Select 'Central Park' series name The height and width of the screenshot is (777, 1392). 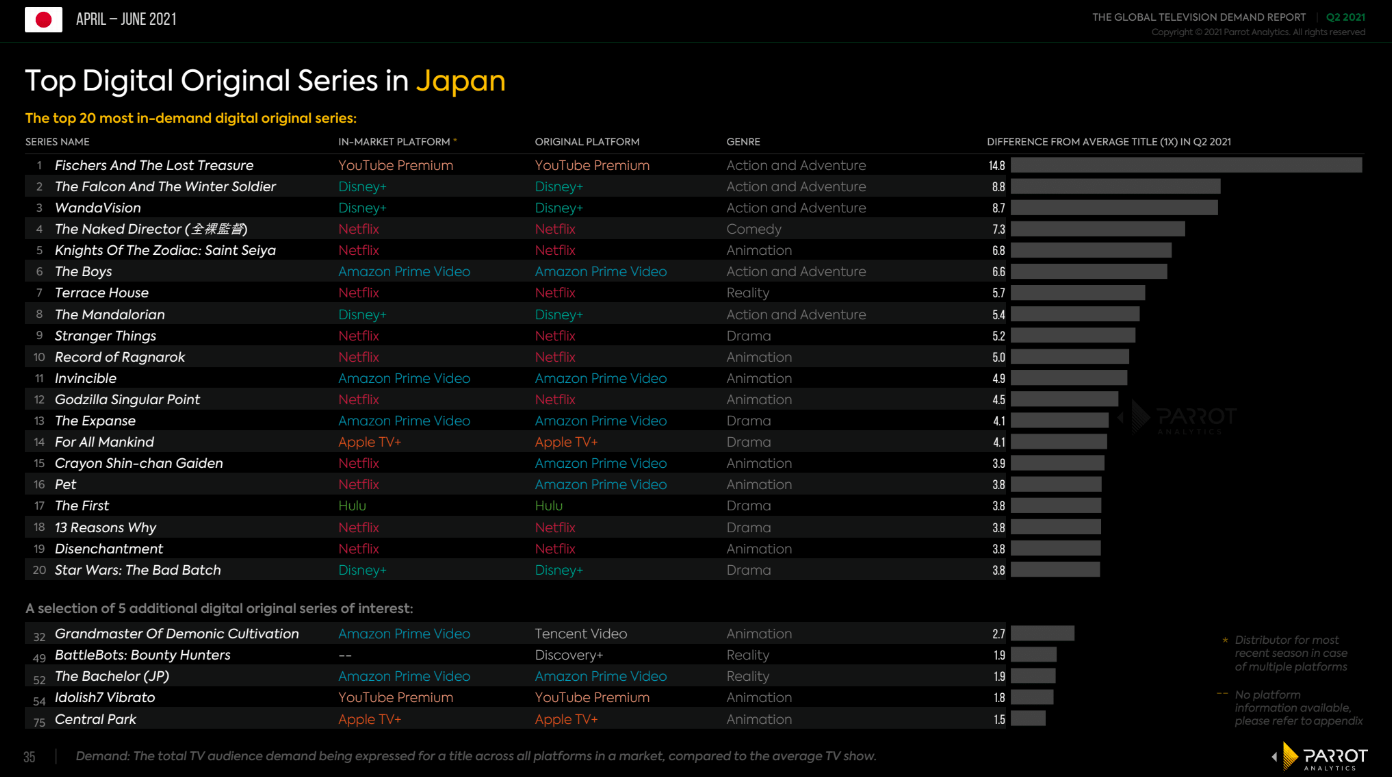pyautogui.click(x=96, y=719)
